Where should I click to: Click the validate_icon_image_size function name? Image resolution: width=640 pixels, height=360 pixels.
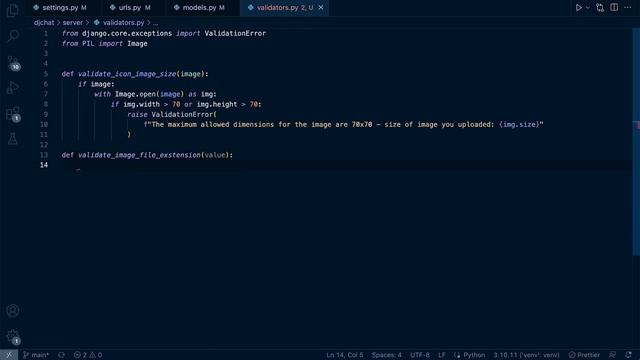click(127, 74)
